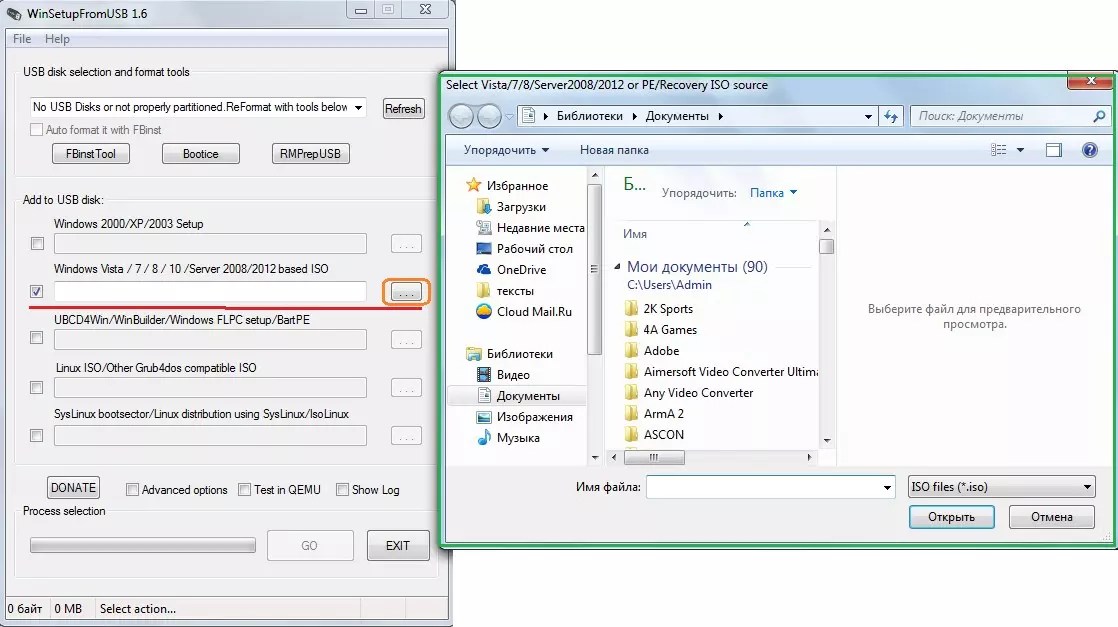Click the Открыть button
Viewport: 1118px width, 627px height.
951,517
